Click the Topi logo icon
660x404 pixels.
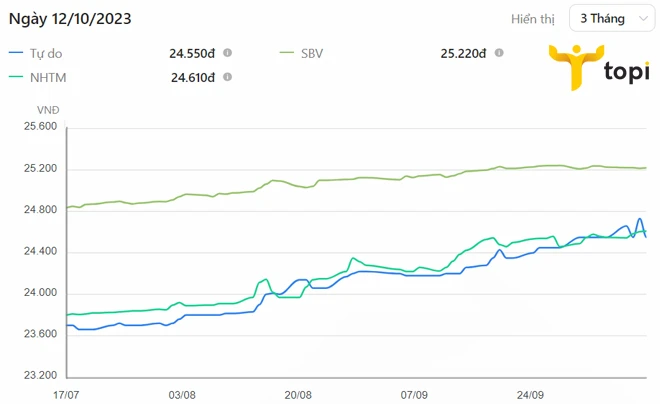coord(574,67)
